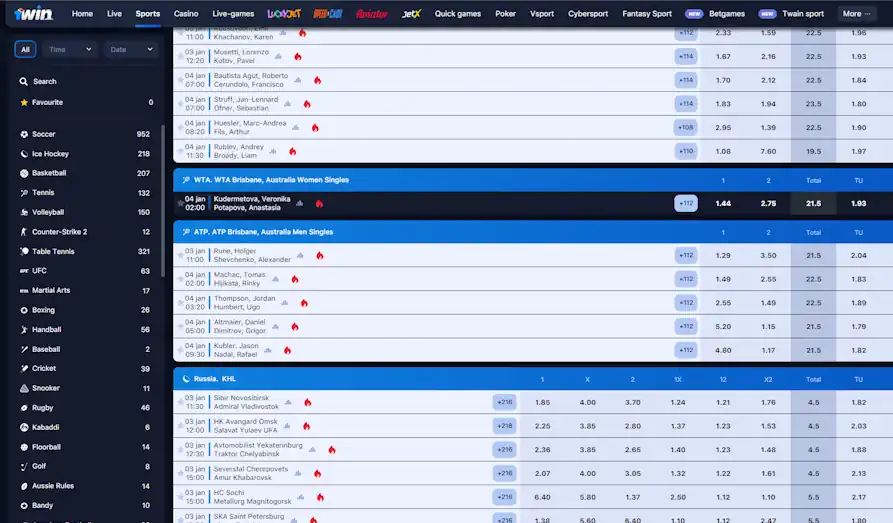Open the Home tab
The image size is (893, 523).
tap(82, 14)
